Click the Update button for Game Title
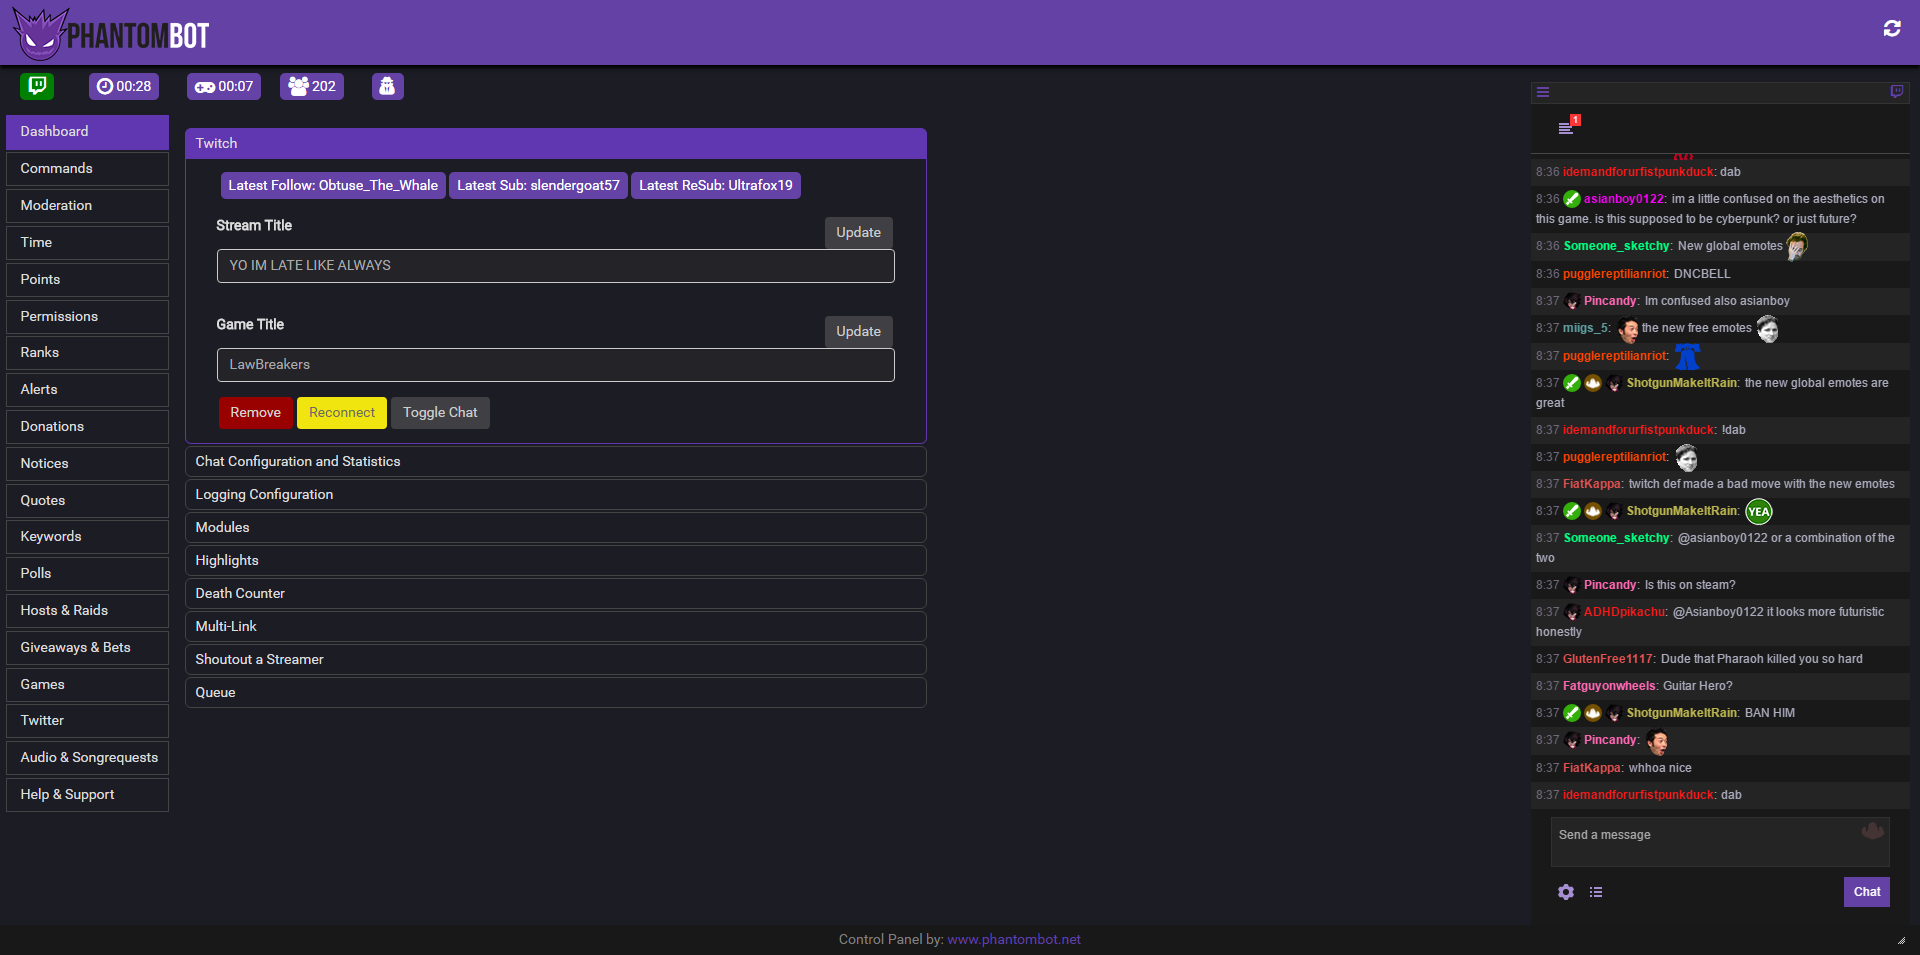1920x955 pixels. 858,332
